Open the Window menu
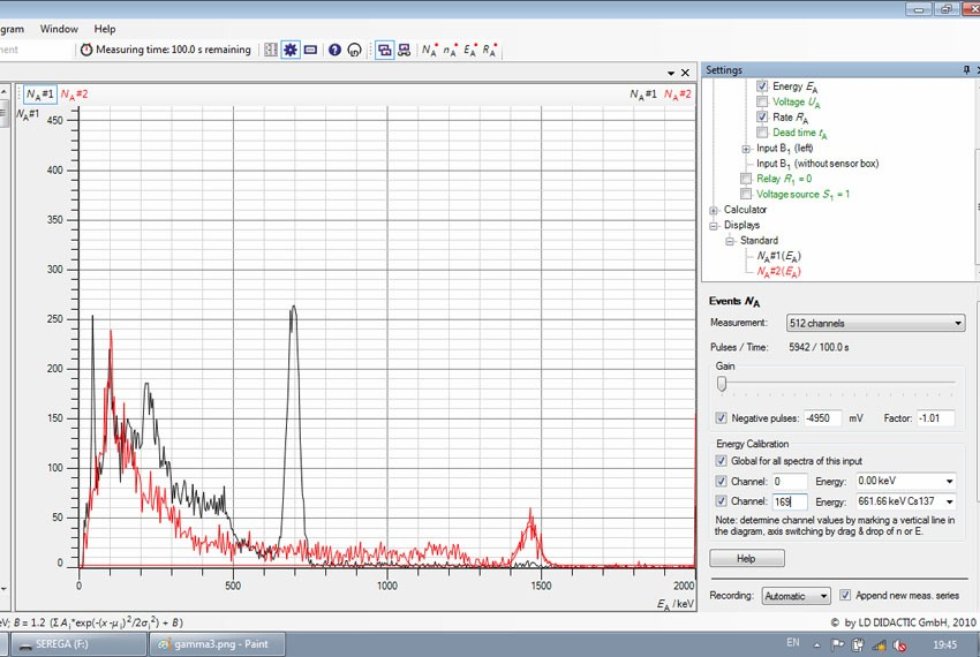The width and height of the screenshot is (980, 657). (x=58, y=28)
